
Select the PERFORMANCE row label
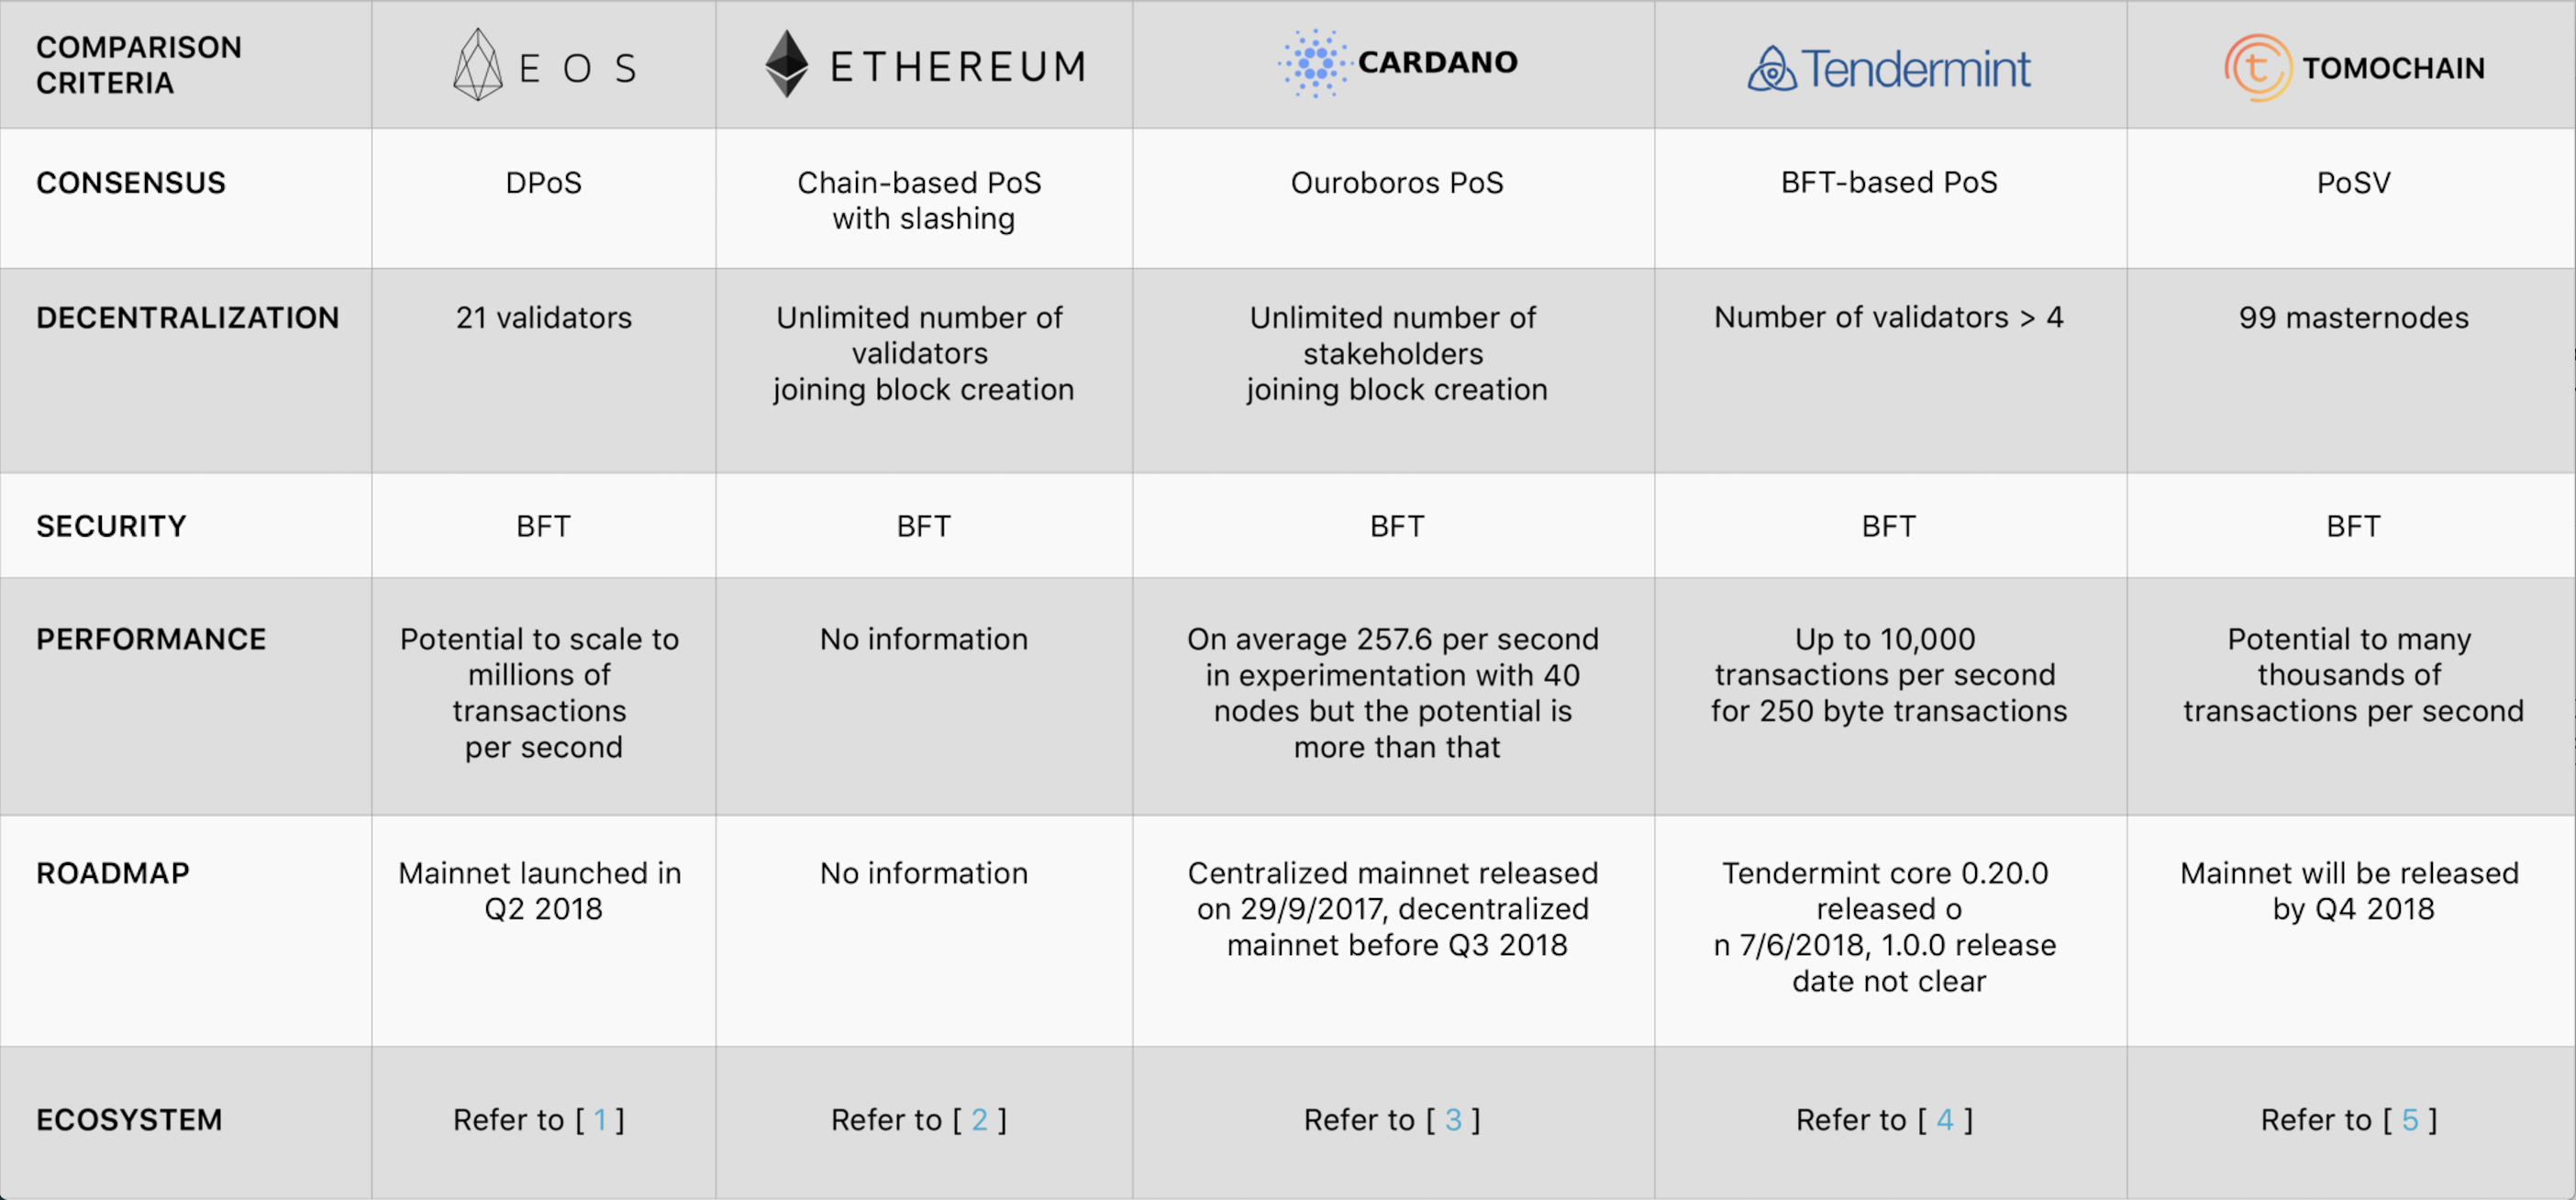151,639
